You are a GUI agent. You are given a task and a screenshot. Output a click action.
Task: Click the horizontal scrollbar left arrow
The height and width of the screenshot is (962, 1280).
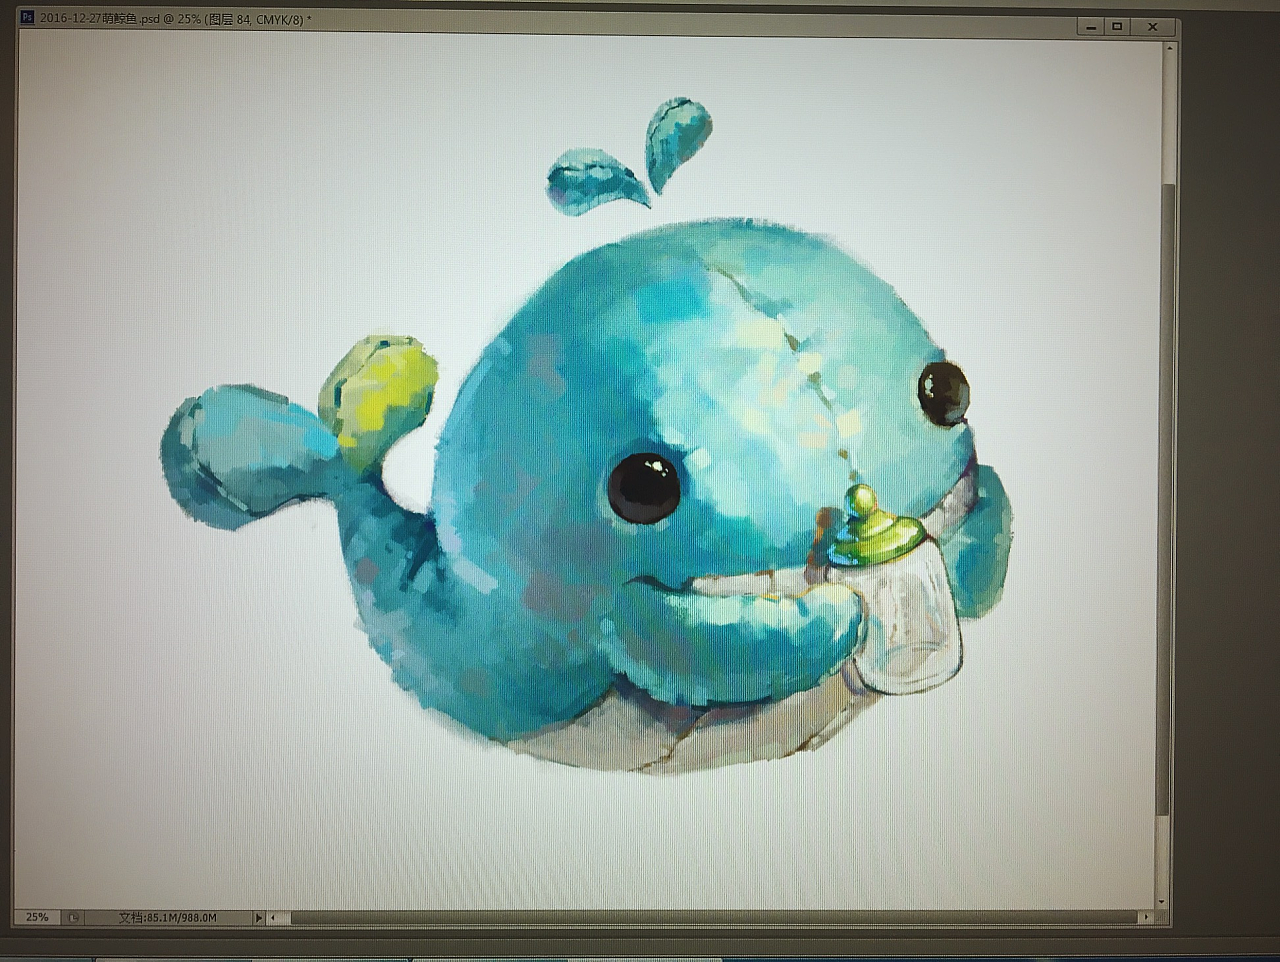tap(273, 917)
